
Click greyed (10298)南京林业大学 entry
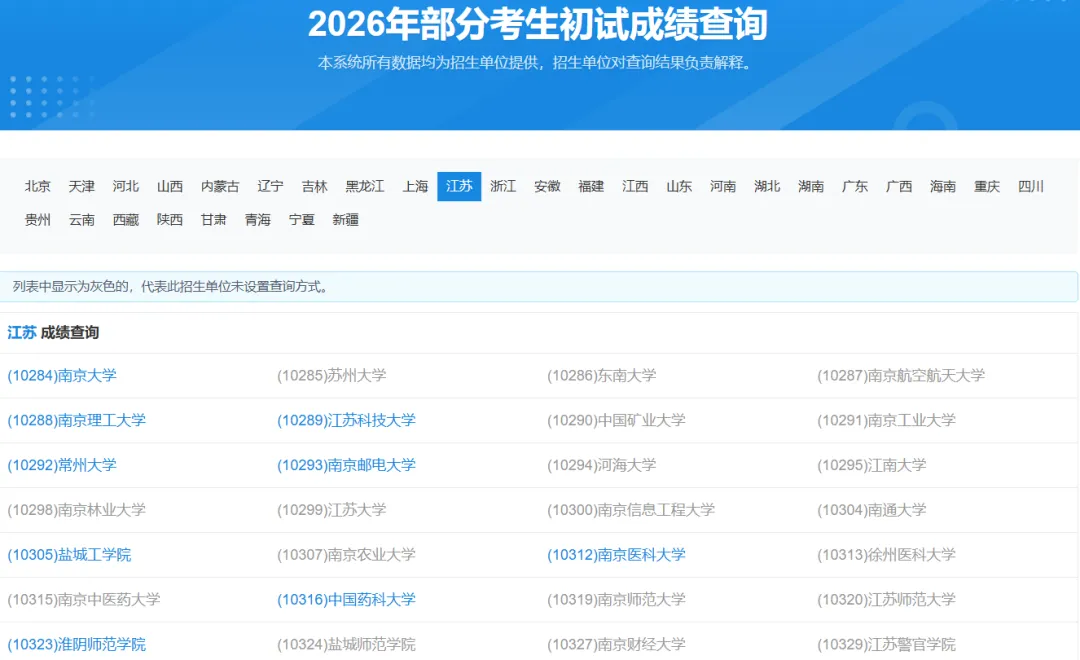point(76,510)
